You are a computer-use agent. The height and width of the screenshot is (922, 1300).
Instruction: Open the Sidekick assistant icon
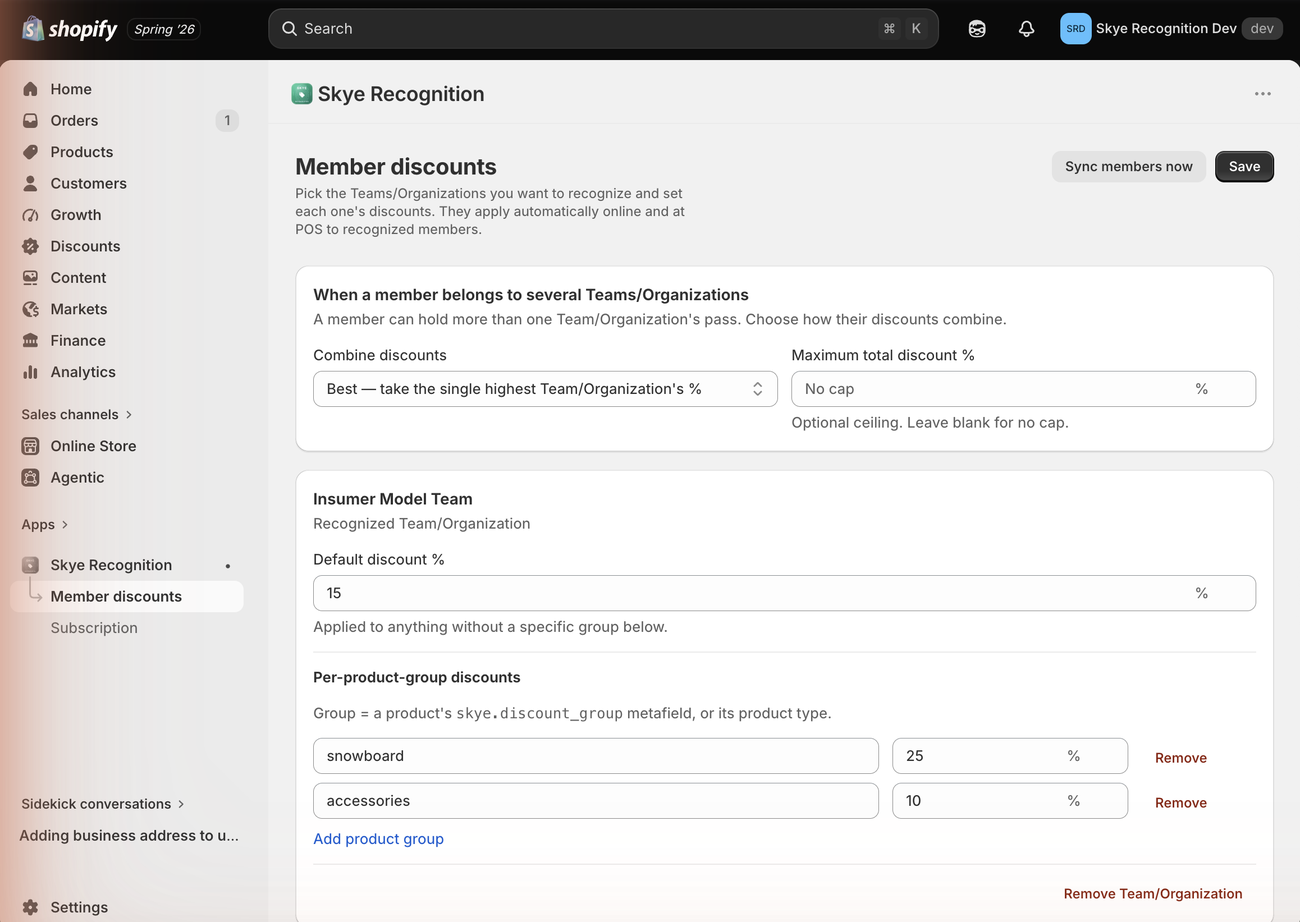977,29
